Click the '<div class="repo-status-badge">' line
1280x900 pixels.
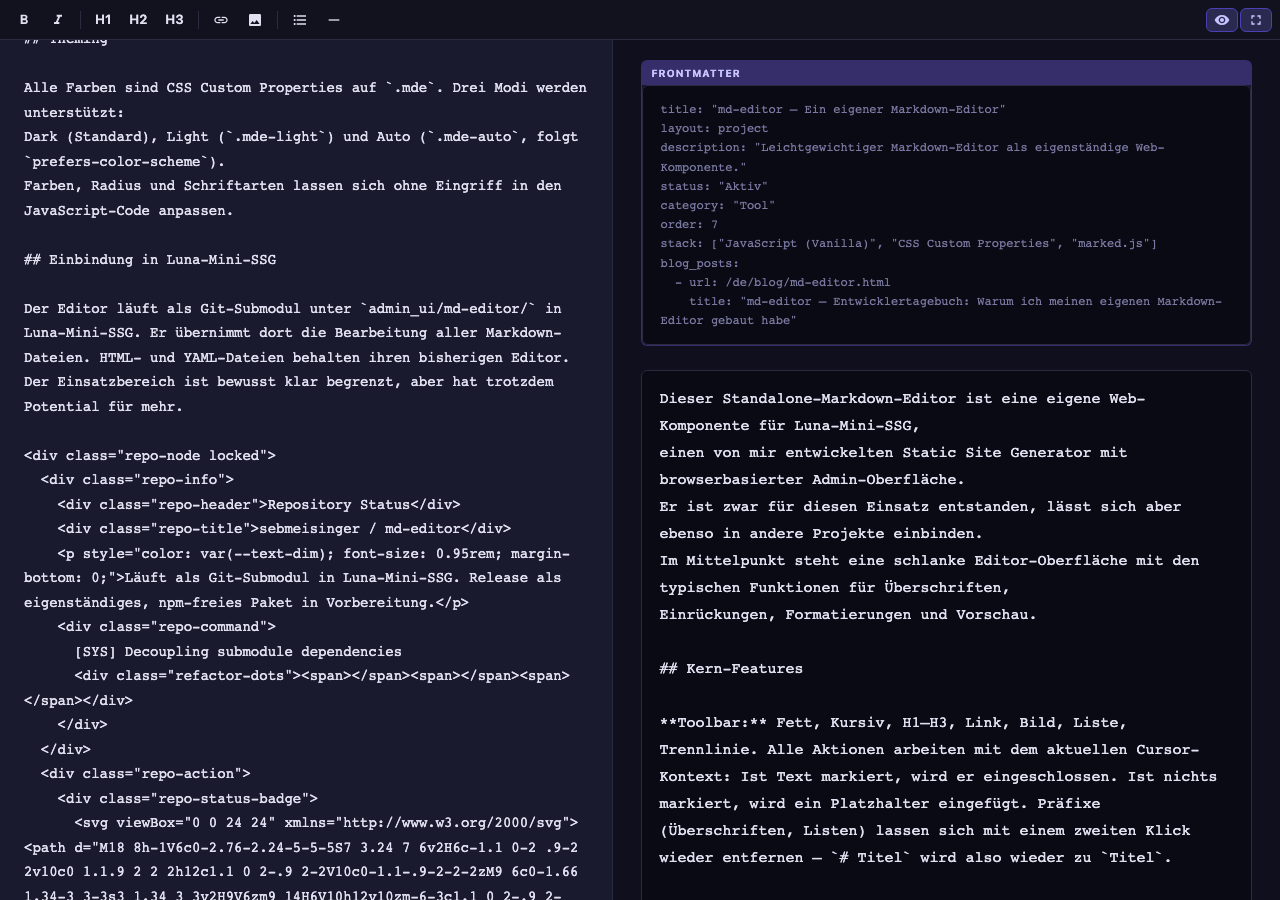188,799
